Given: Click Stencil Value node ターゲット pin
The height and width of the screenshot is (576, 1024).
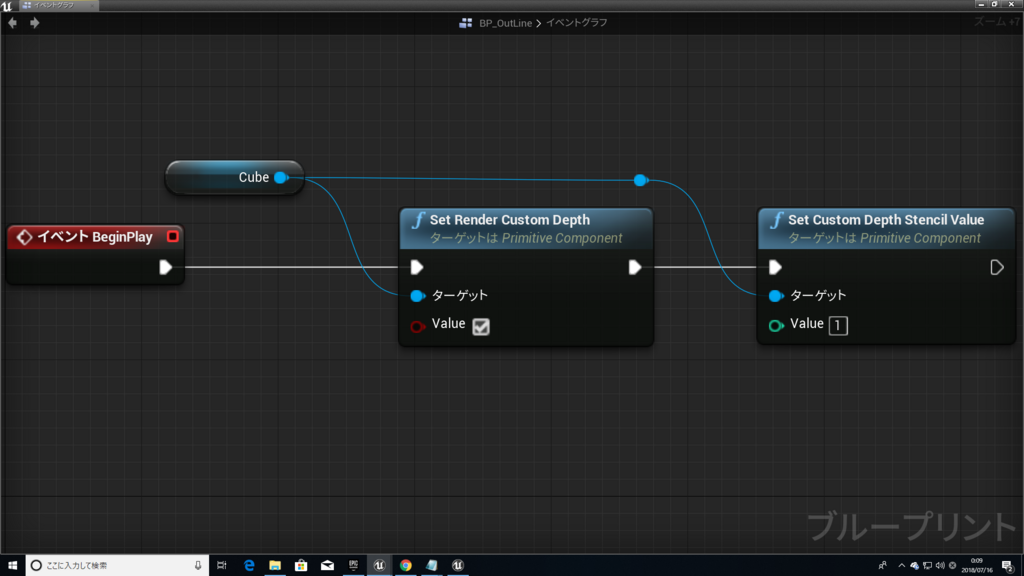Looking at the screenshot, I should (776, 296).
